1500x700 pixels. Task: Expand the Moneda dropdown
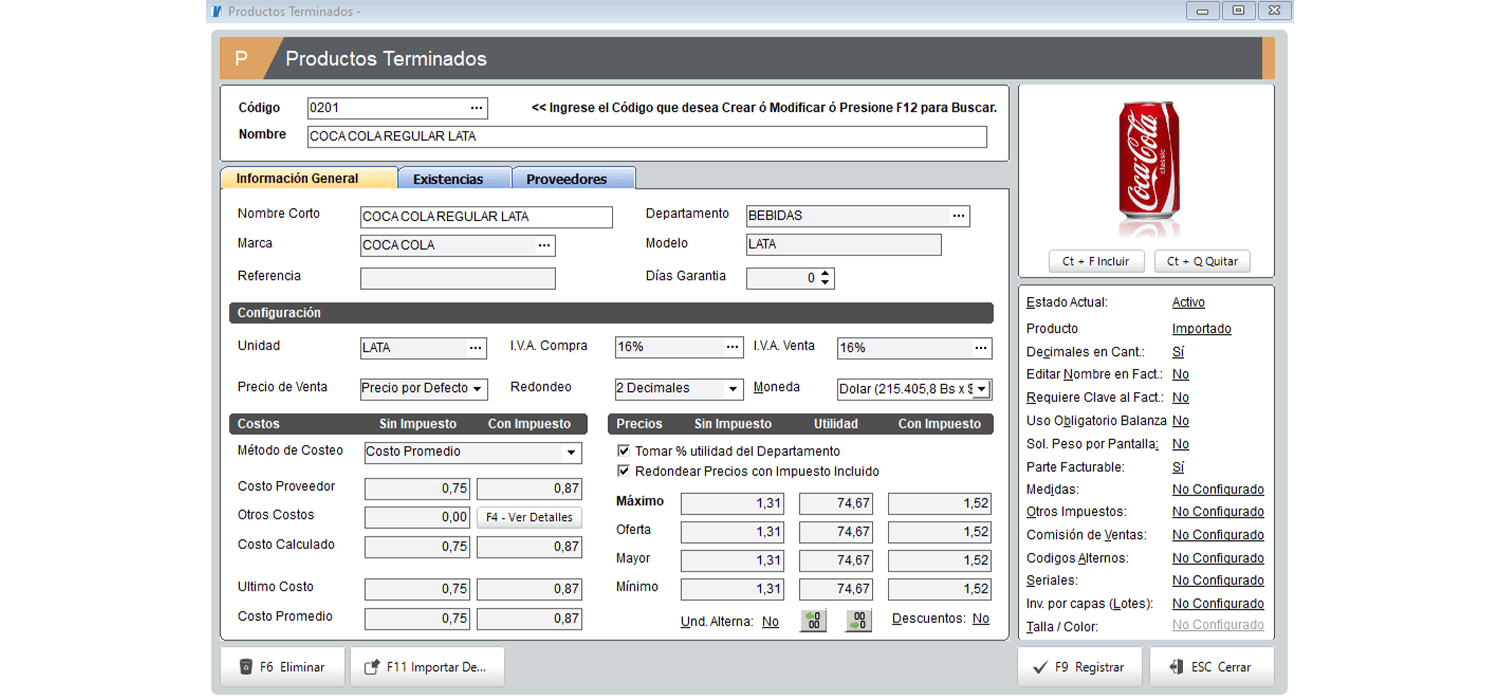pos(982,389)
